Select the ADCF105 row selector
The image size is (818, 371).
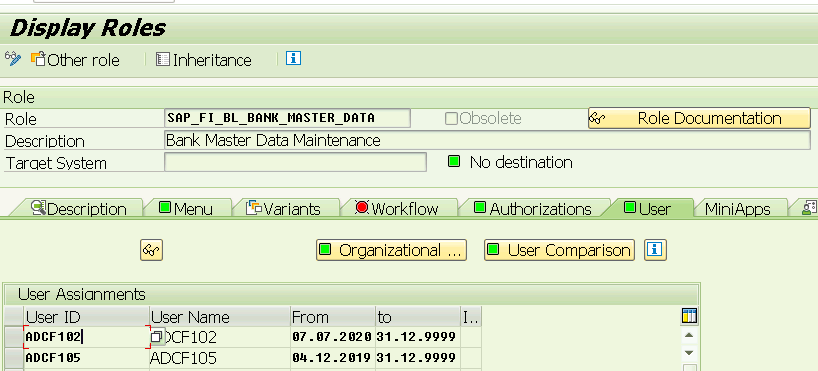point(14,358)
